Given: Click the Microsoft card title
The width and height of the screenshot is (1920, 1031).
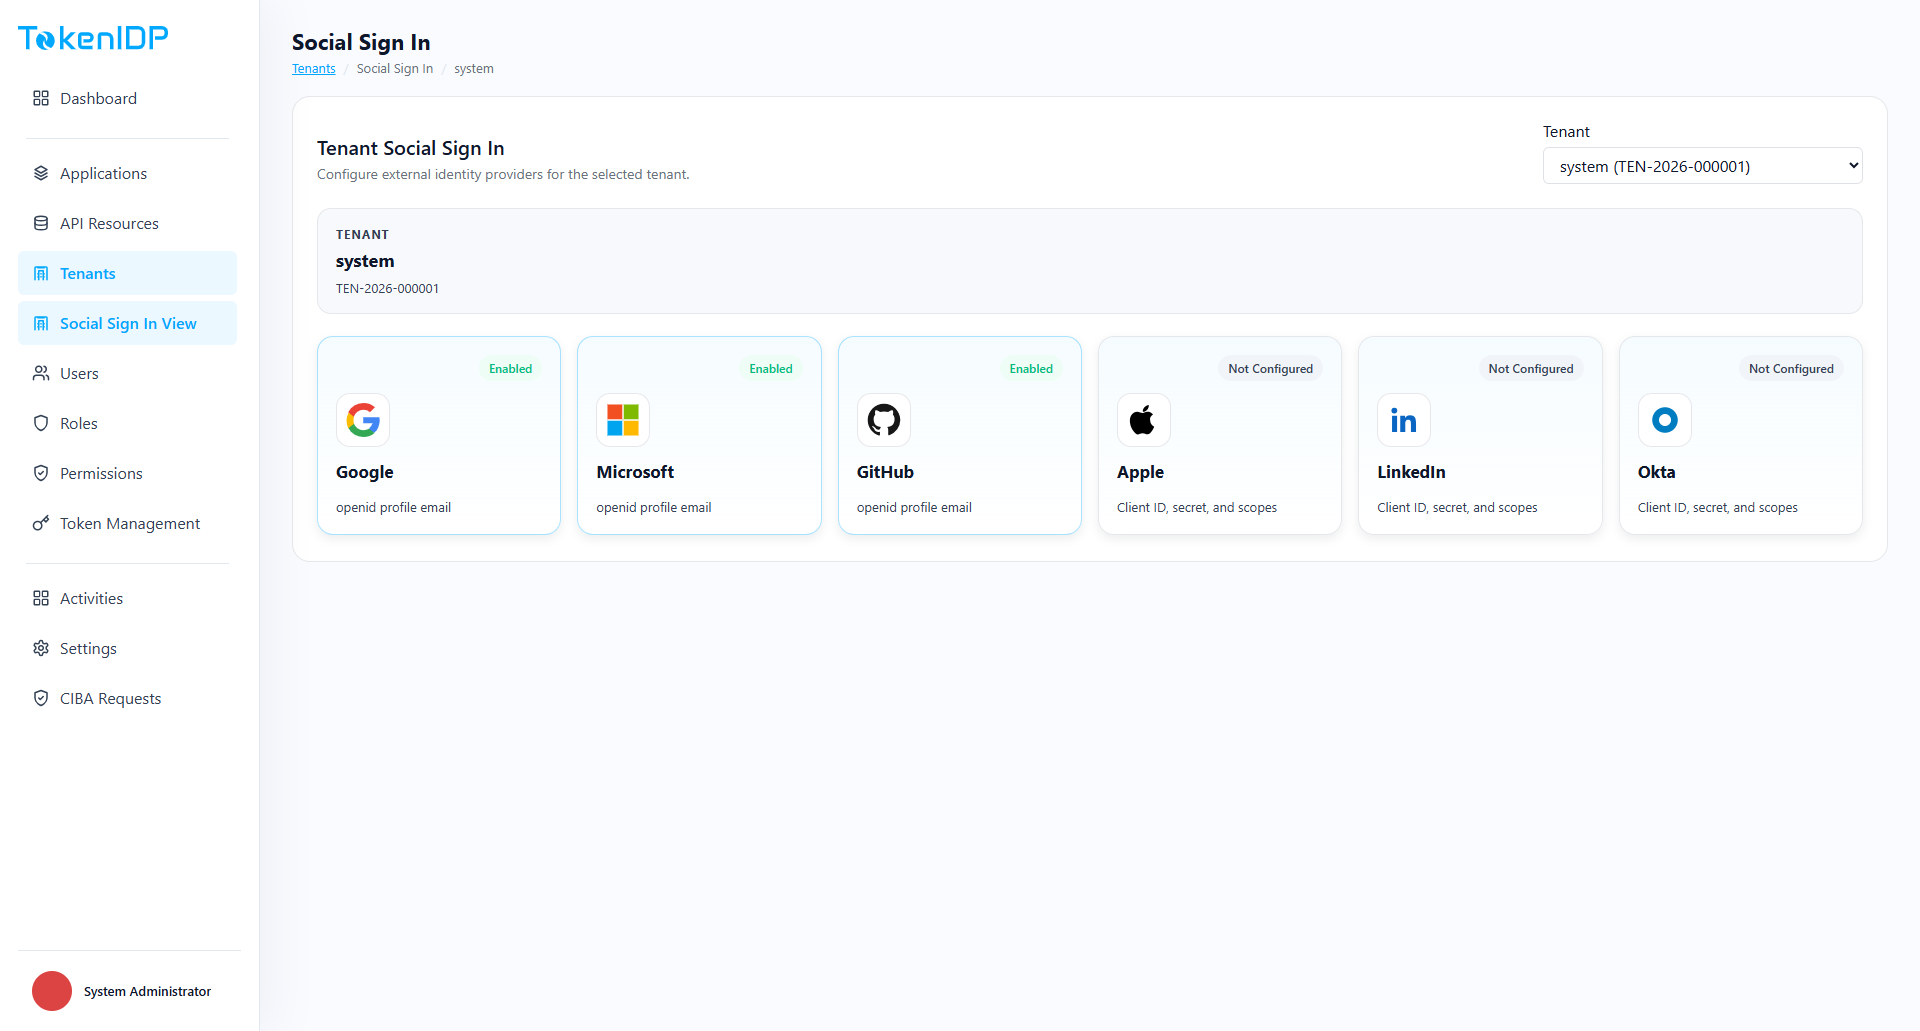Looking at the screenshot, I should (635, 472).
